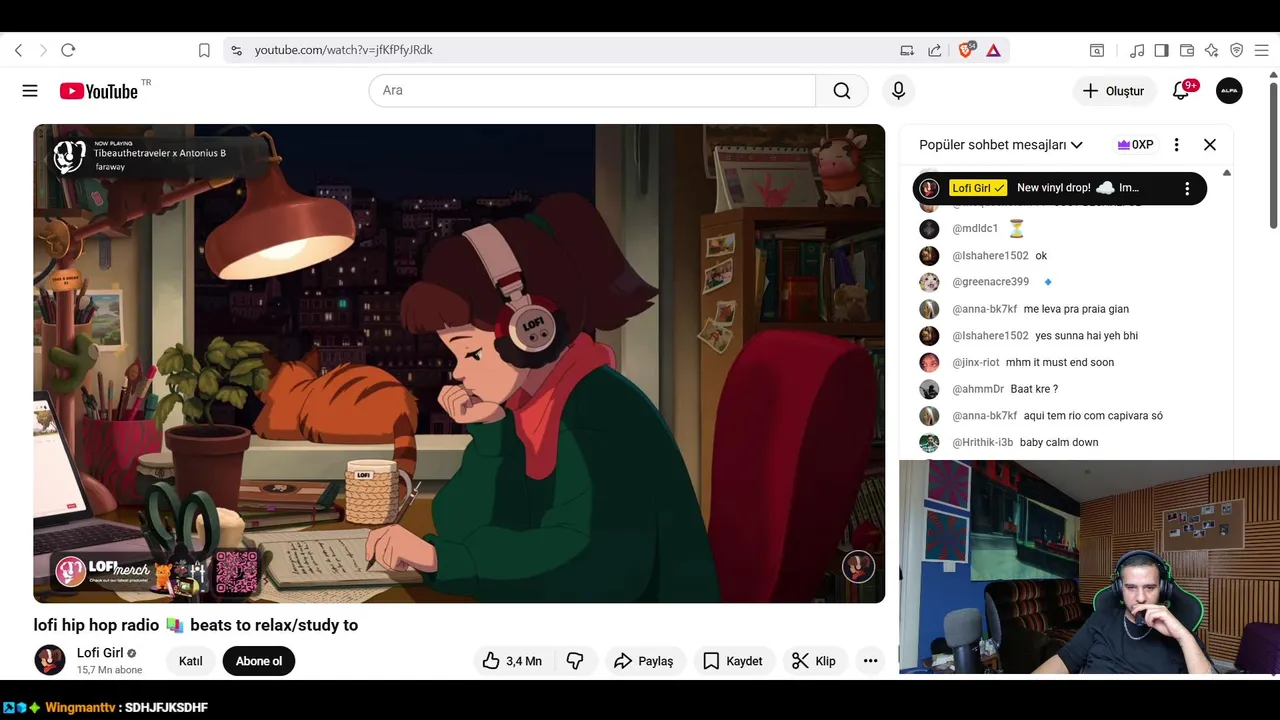The height and width of the screenshot is (720, 1280).
Task: Click Kaydet save button
Action: coord(733,661)
